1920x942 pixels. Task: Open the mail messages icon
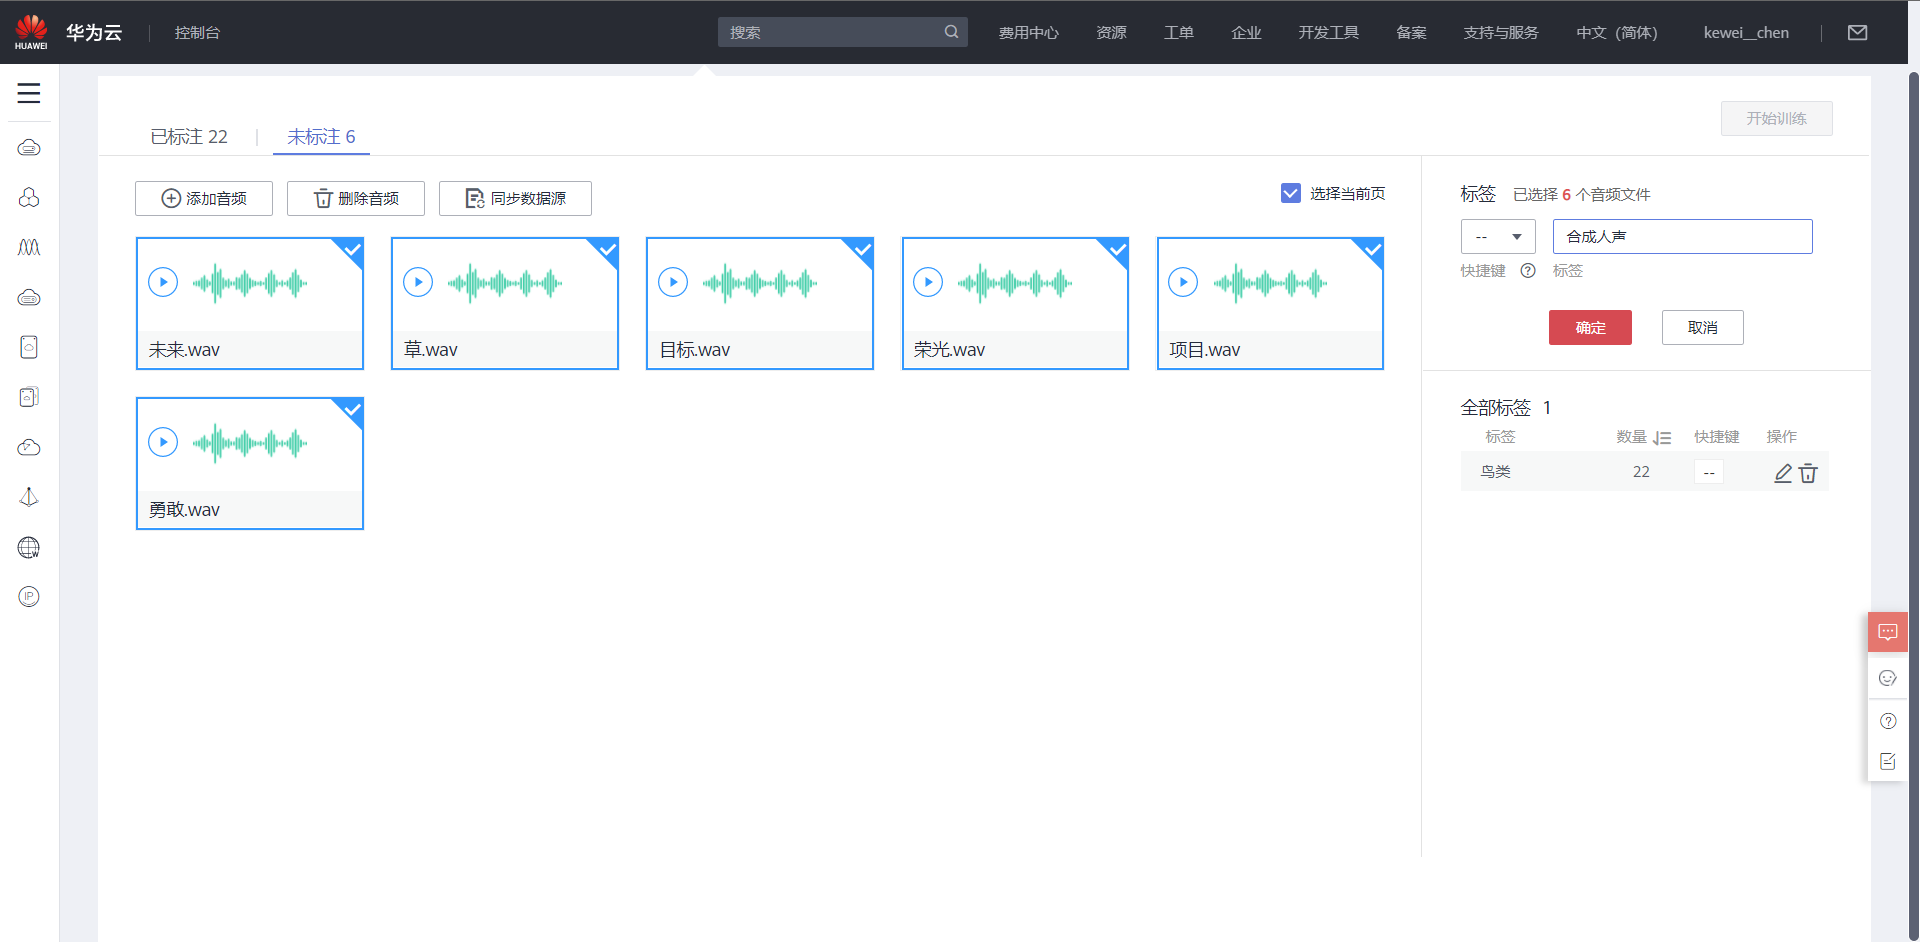pyautogui.click(x=1858, y=32)
